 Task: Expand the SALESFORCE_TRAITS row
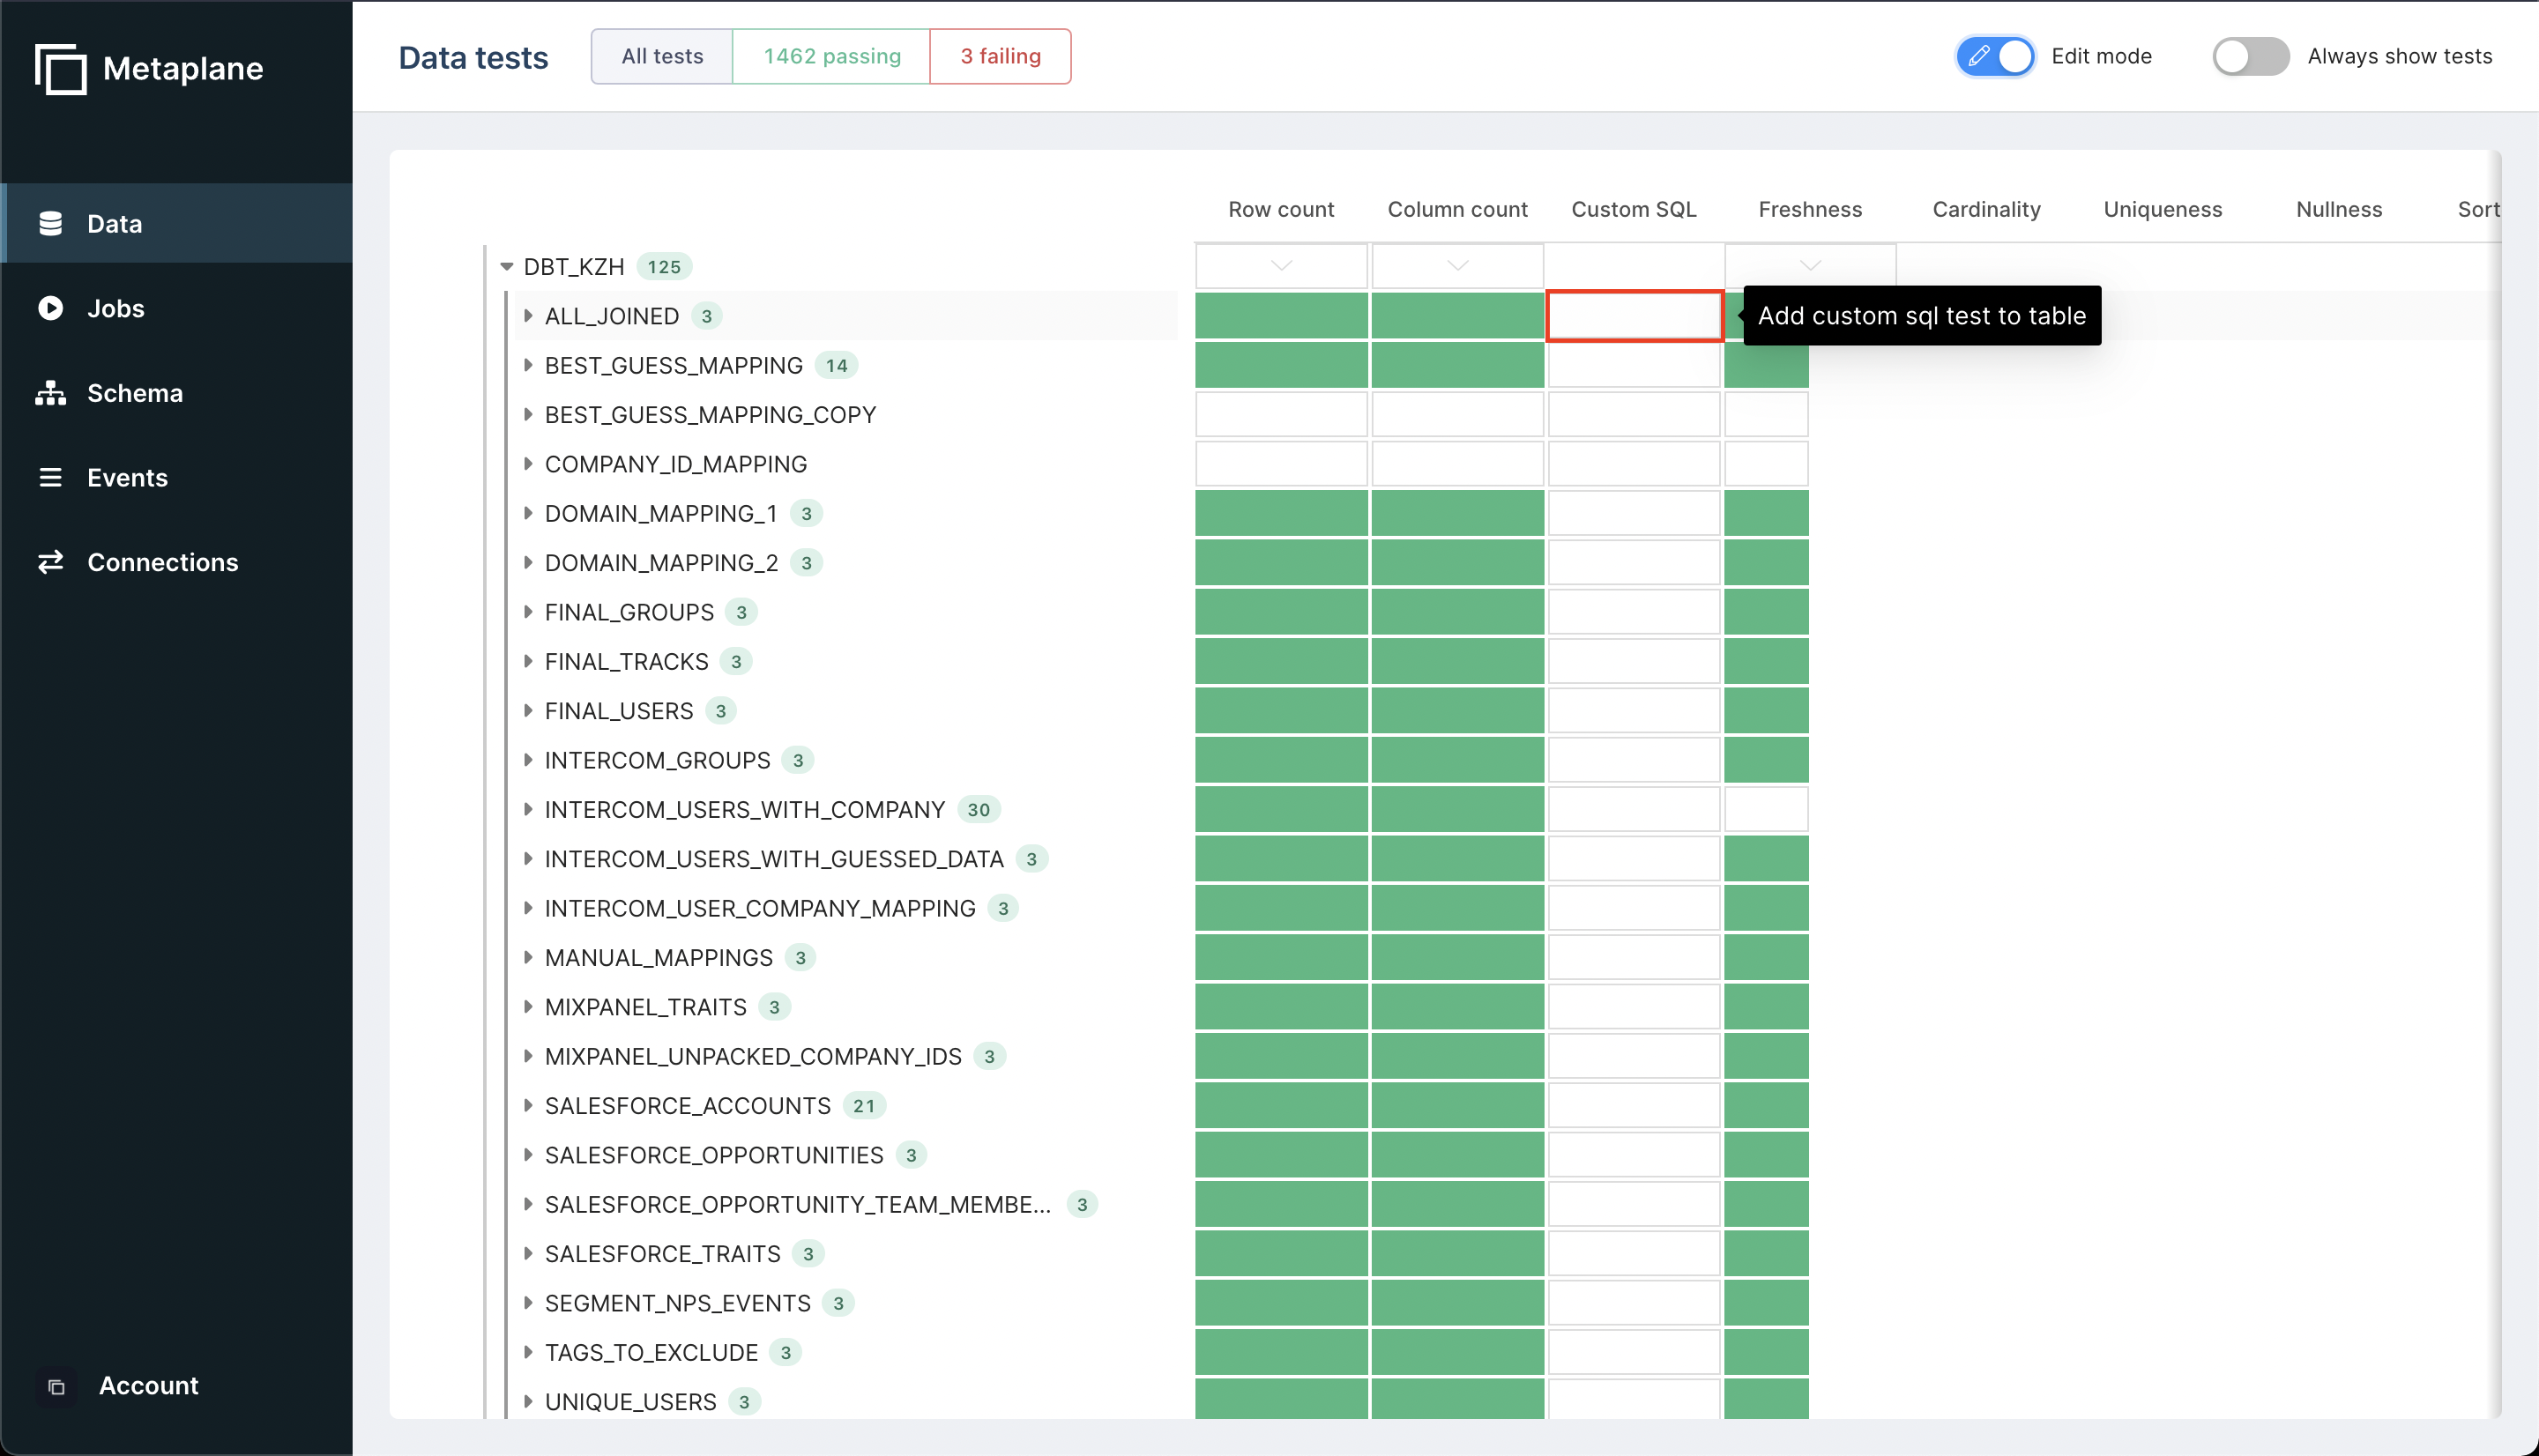pyautogui.click(x=528, y=1253)
